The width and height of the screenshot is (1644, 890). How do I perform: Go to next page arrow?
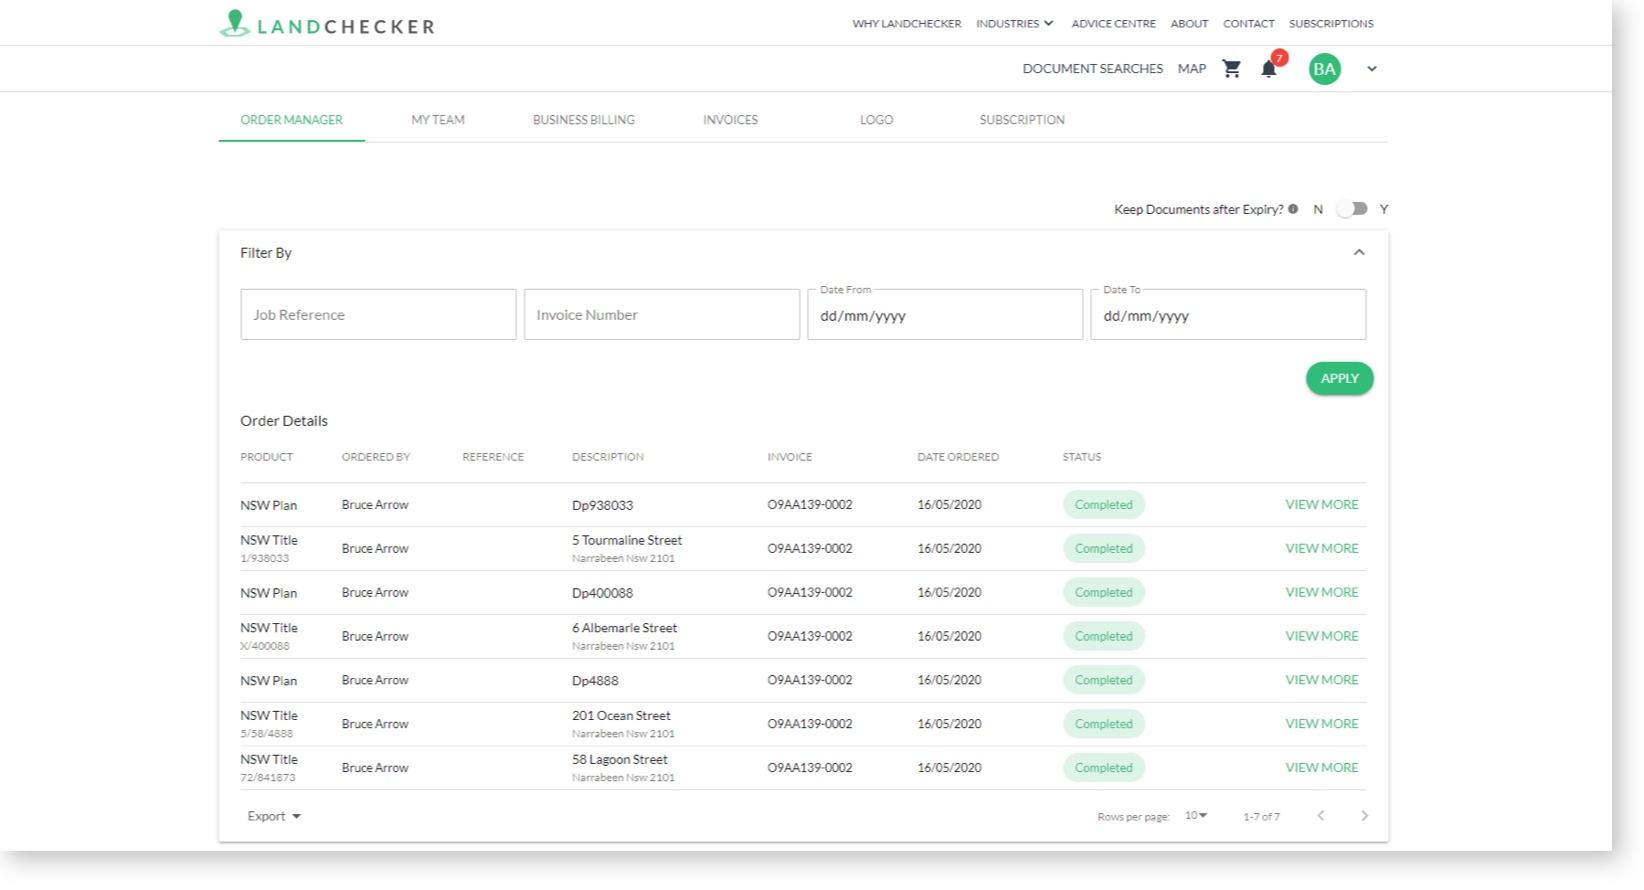1364,816
